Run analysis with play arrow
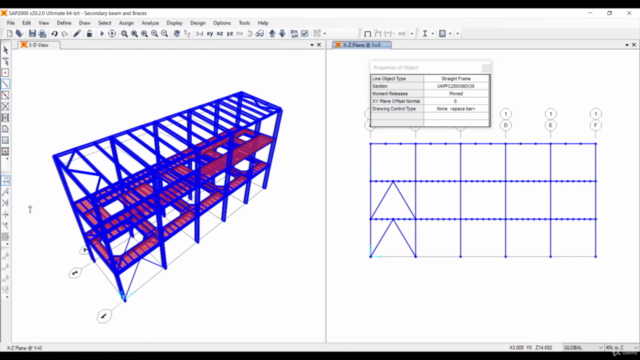 click(102, 34)
